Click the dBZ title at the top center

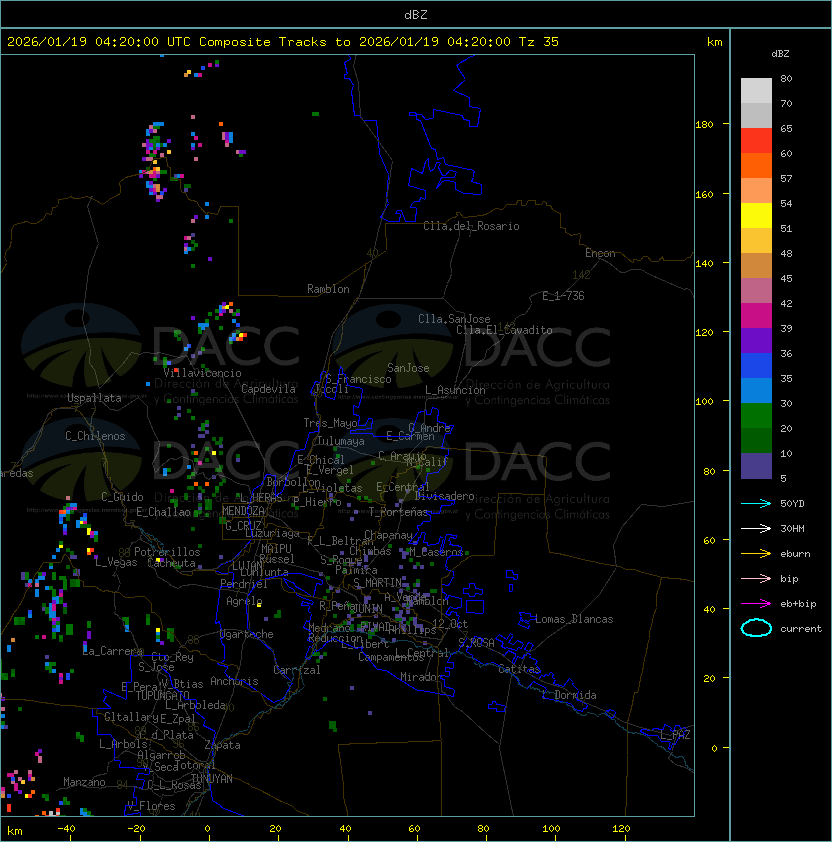[415, 14]
